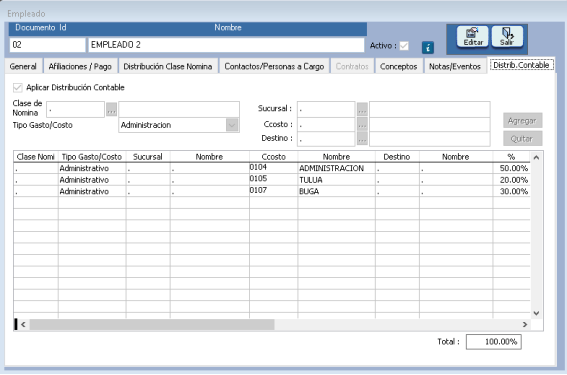
Task: Open the Notas/Eventos tab
Action: tap(455, 67)
